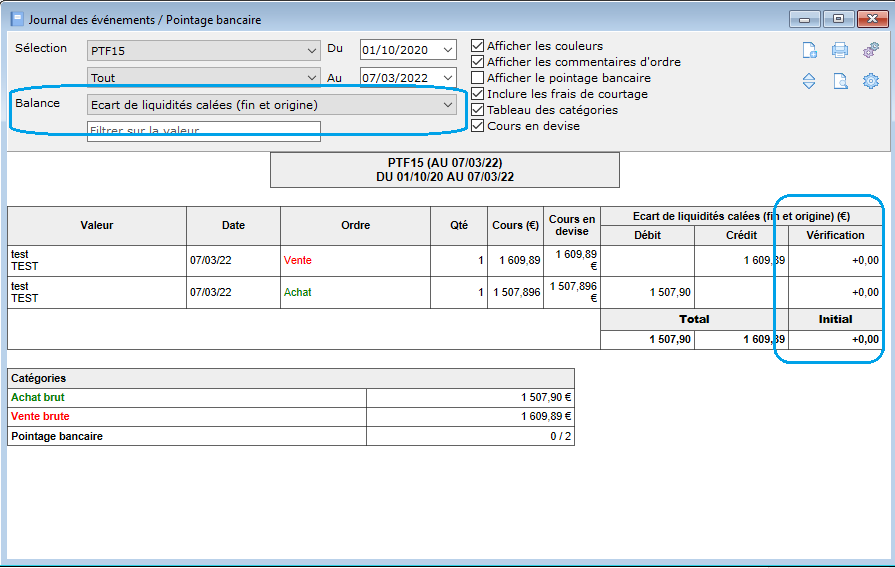Uncheck Afficher les commentaires d'ordre
This screenshot has width=895, height=568.
[478, 62]
